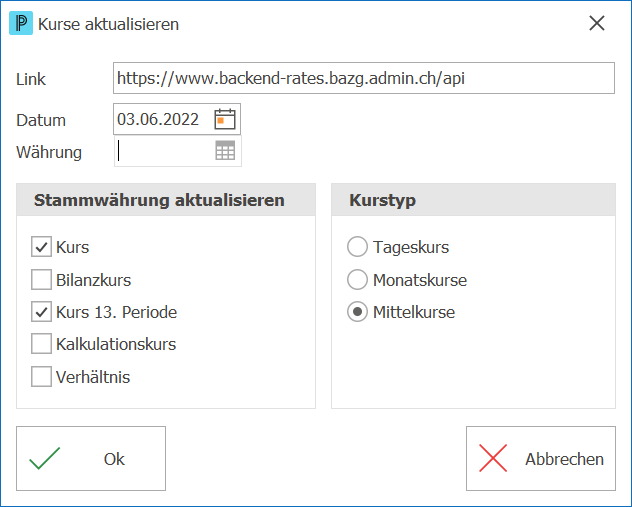Confirm with the Ok button
This screenshot has height=507, width=632.
pyautogui.click(x=91, y=459)
